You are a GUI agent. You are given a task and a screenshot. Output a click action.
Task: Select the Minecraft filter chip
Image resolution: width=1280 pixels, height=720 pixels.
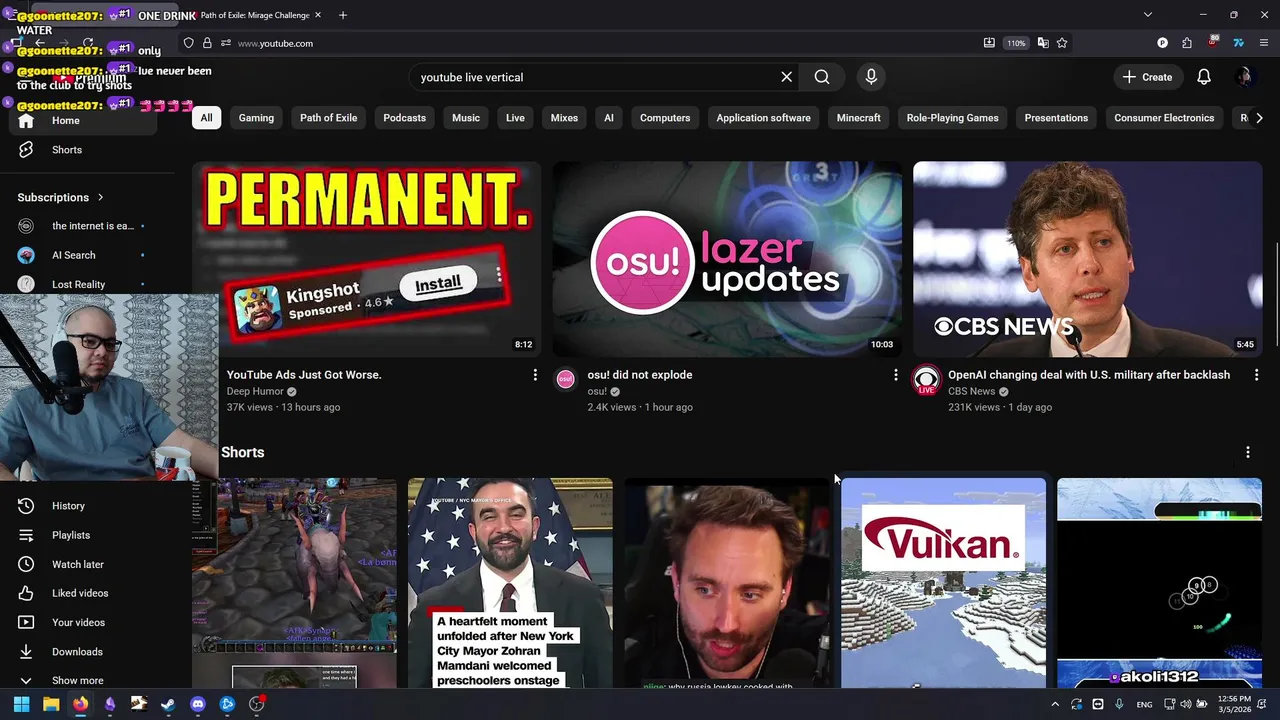[859, 118]
